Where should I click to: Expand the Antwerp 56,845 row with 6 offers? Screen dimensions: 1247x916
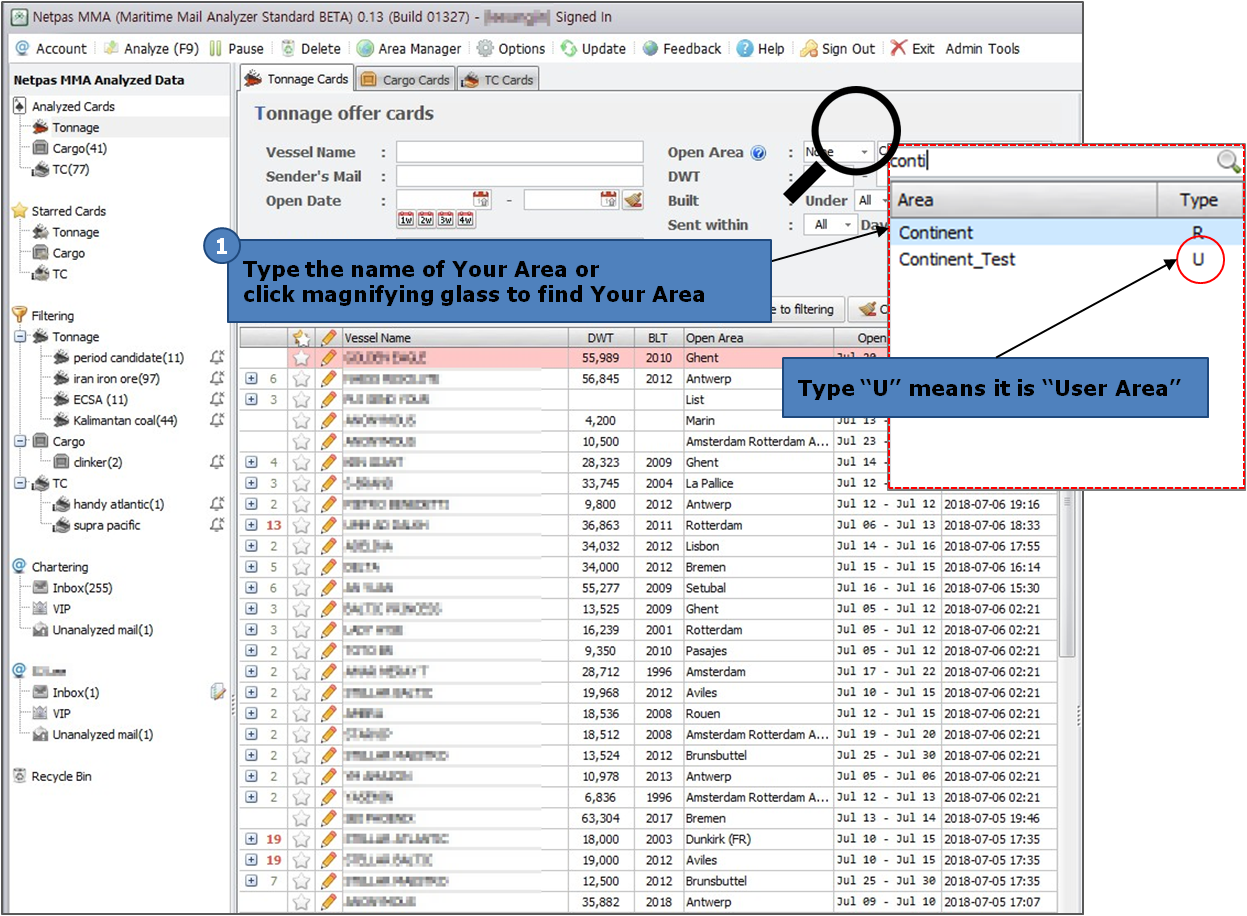251,379
